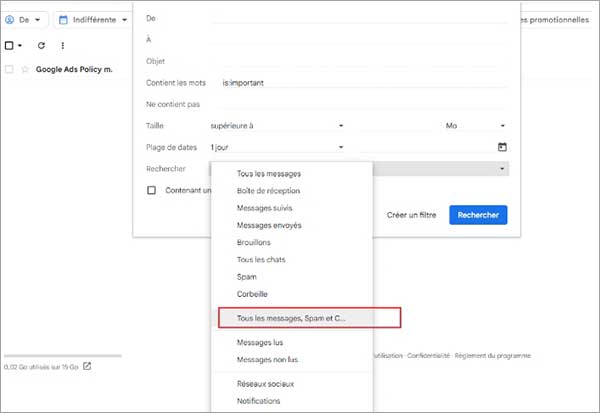This screenshot has height=413, width=600.
Task: Click the storage usage progress bar
Action: click(x=62, y=355)
